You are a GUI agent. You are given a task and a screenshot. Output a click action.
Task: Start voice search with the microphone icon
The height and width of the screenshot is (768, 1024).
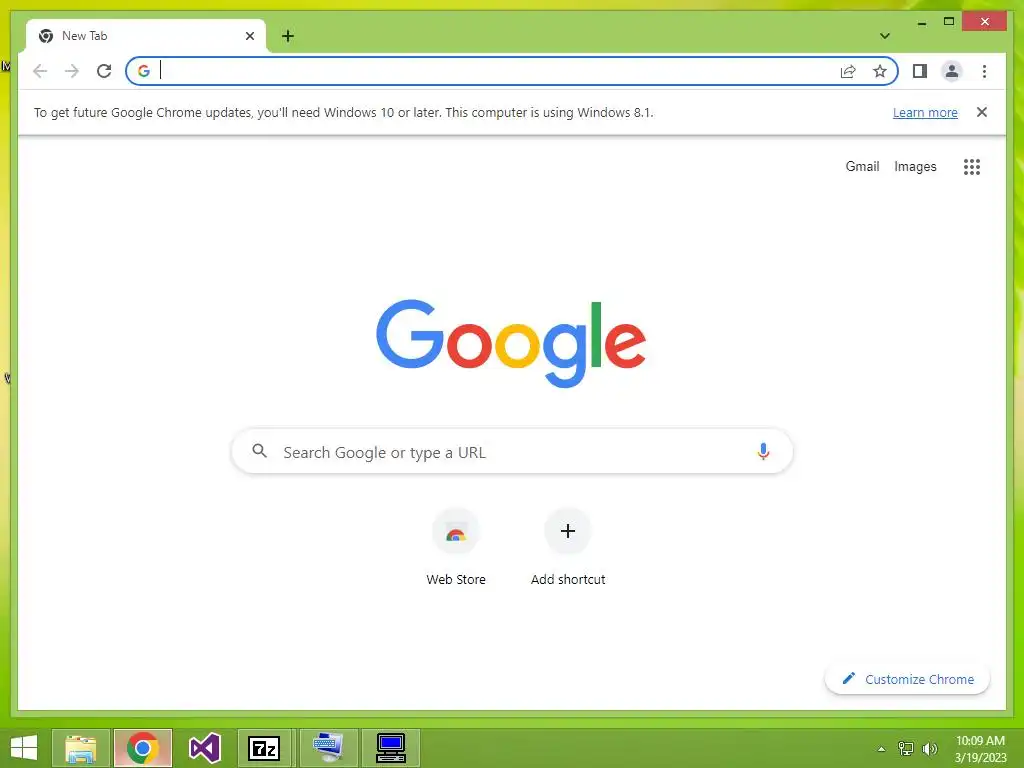pos(763,451)
